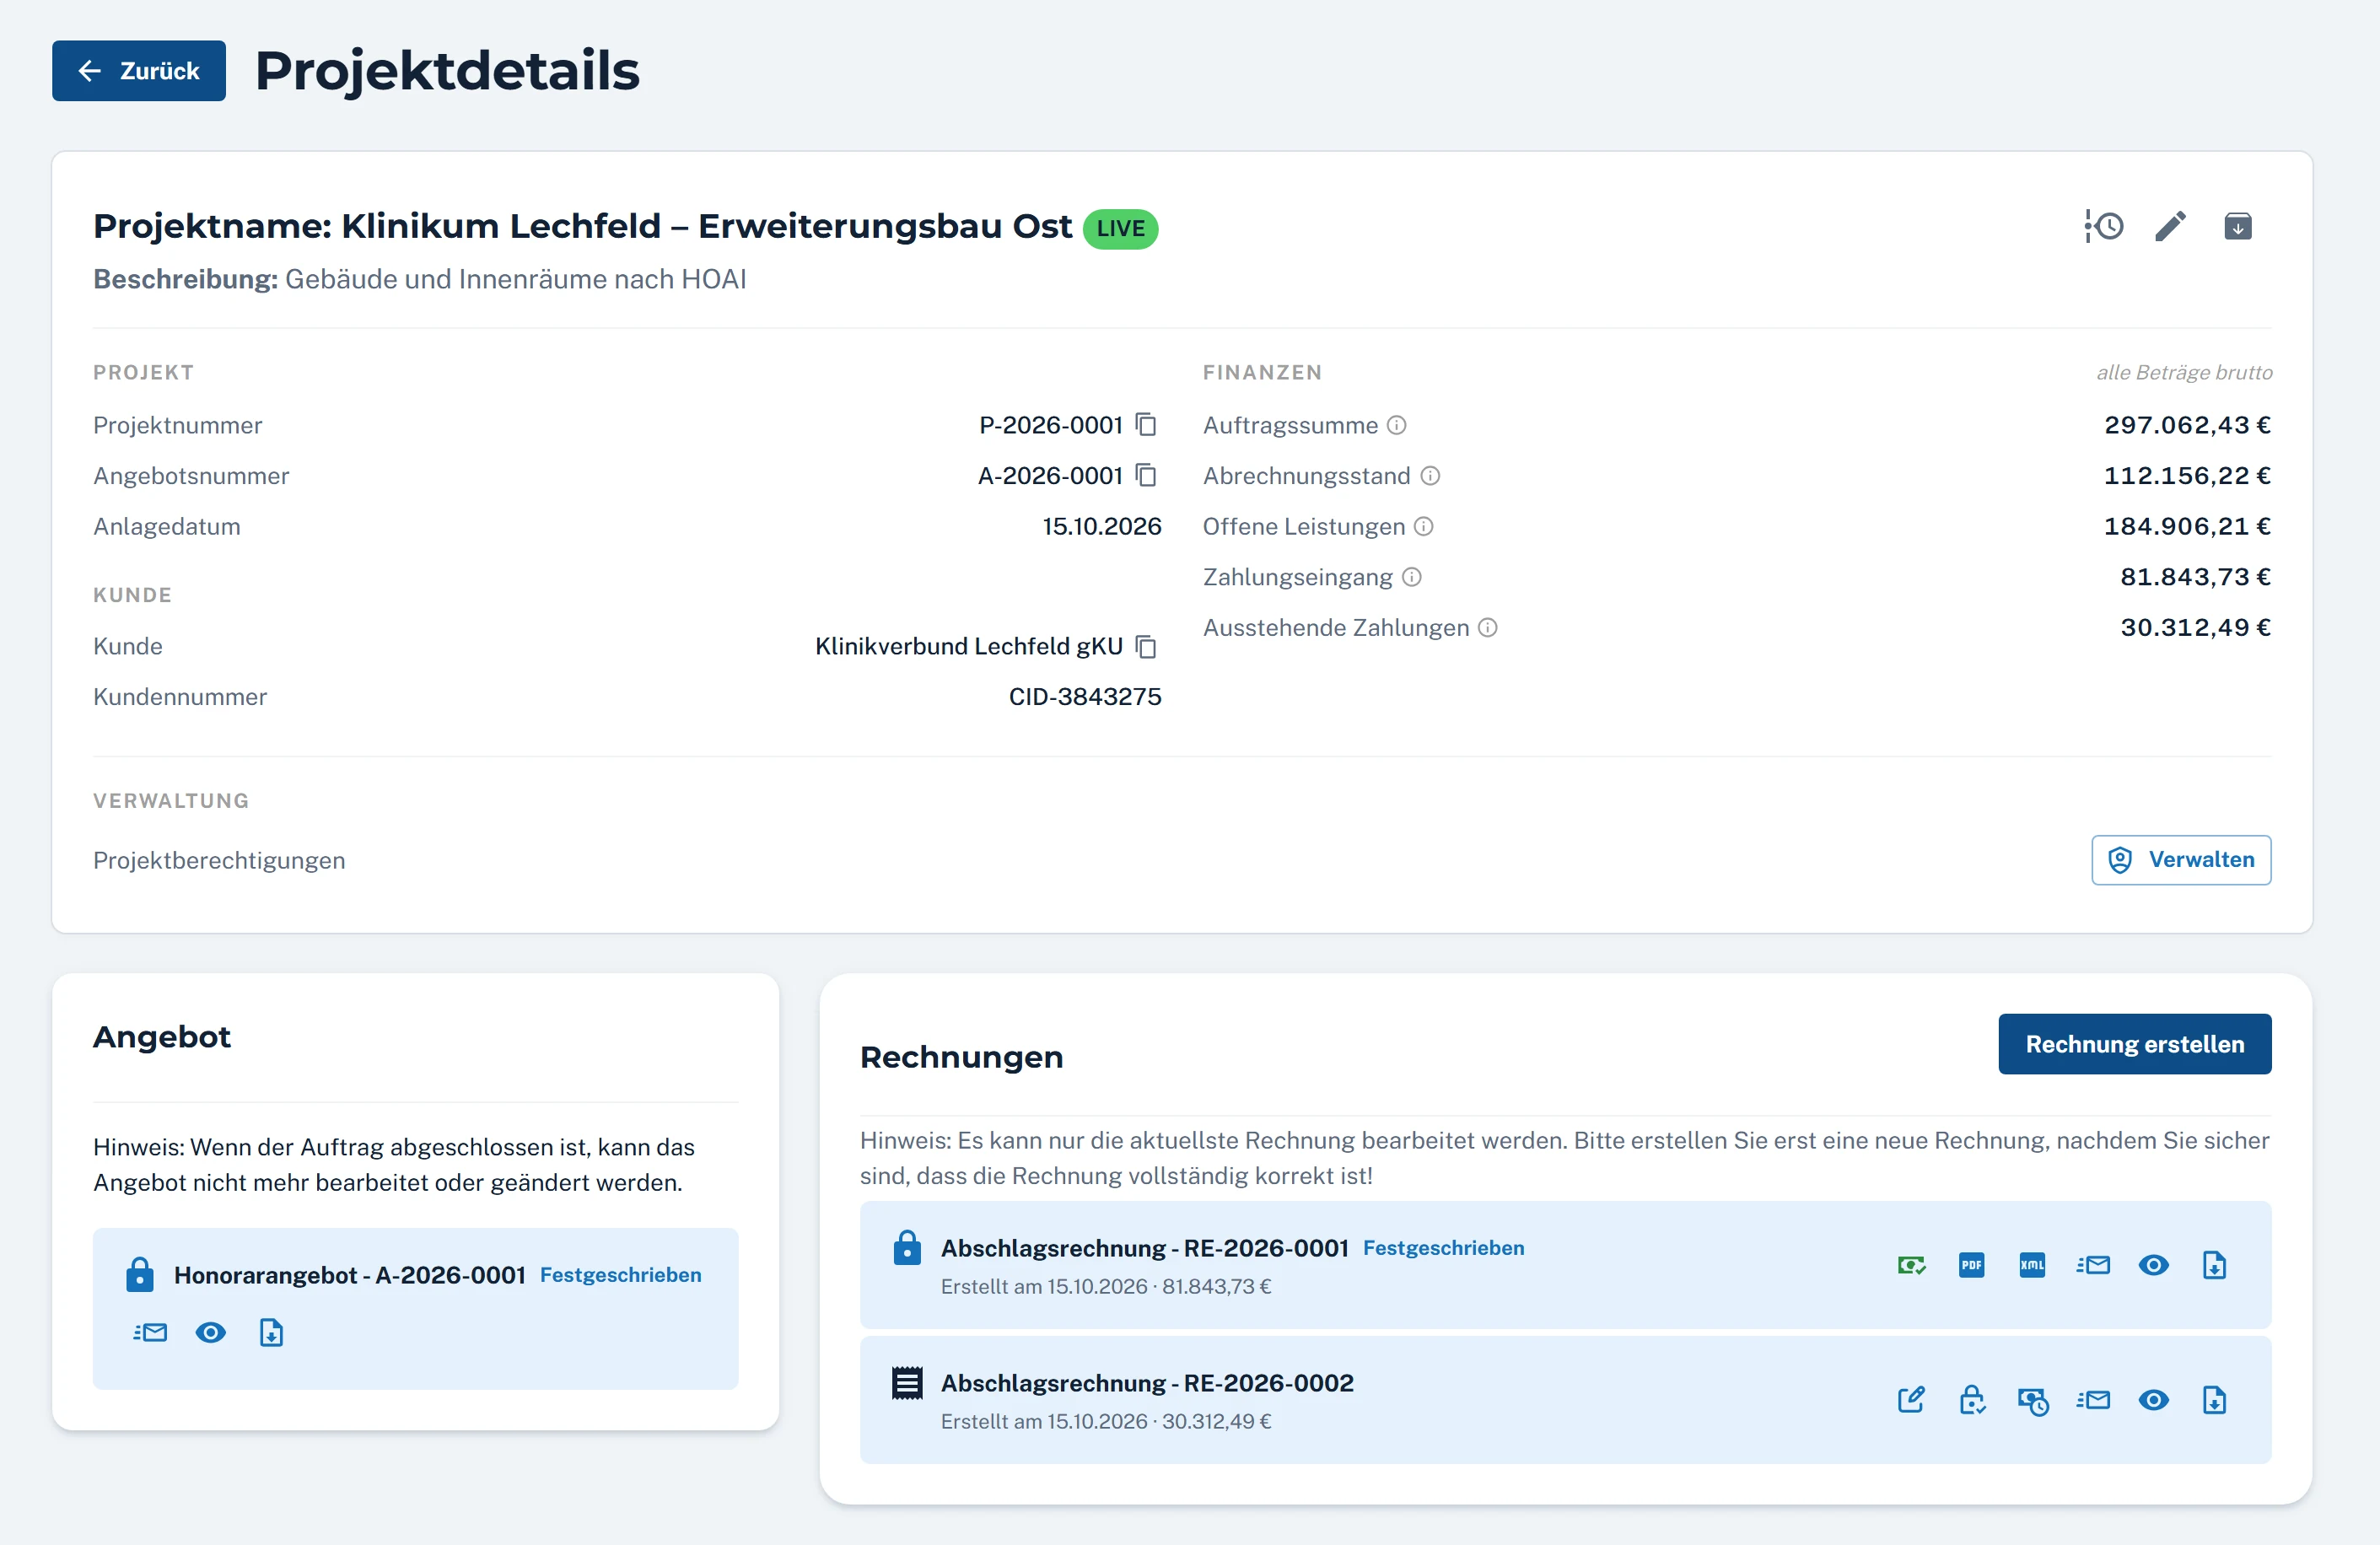Download invoice RE-2026-0001 file
The height and width of the screenshot is (1545, 2380).
[x=2214, y=1266]
